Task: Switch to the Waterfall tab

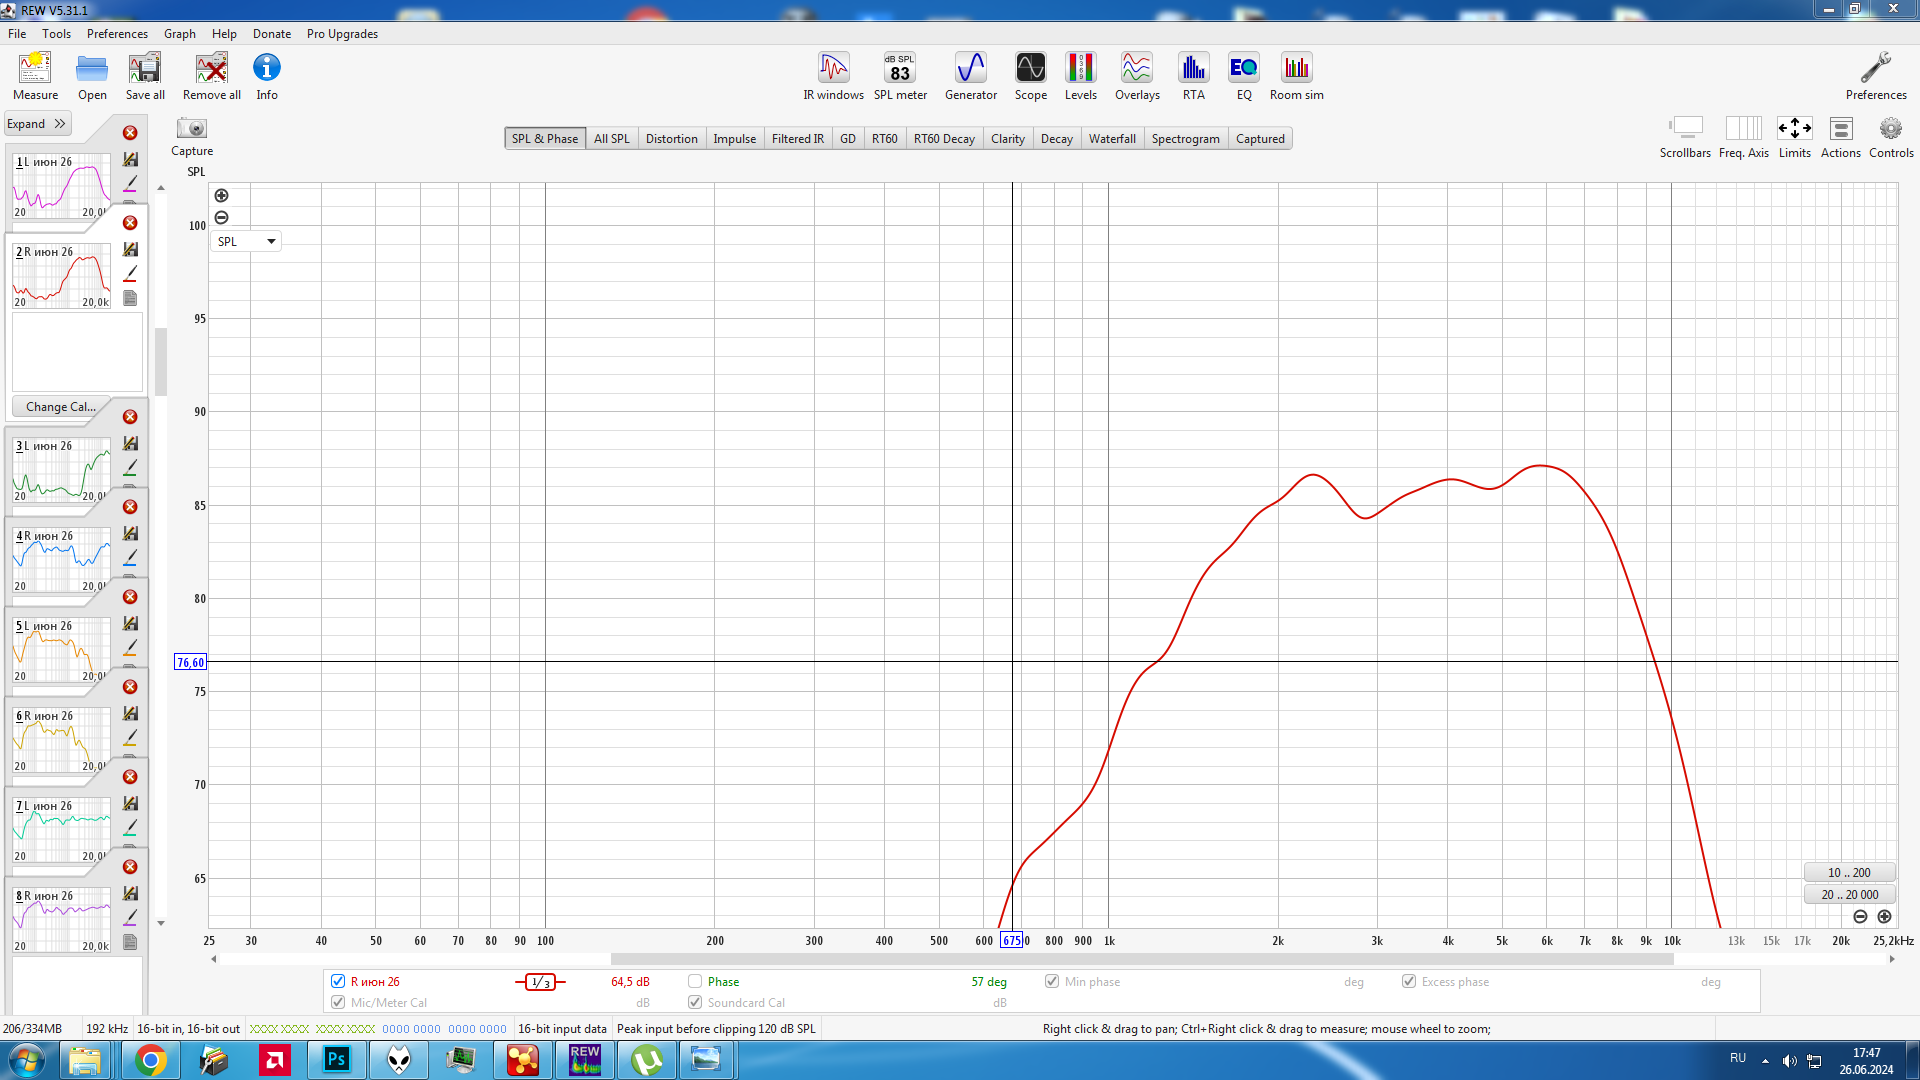Action: click(x=1112, y=139)
